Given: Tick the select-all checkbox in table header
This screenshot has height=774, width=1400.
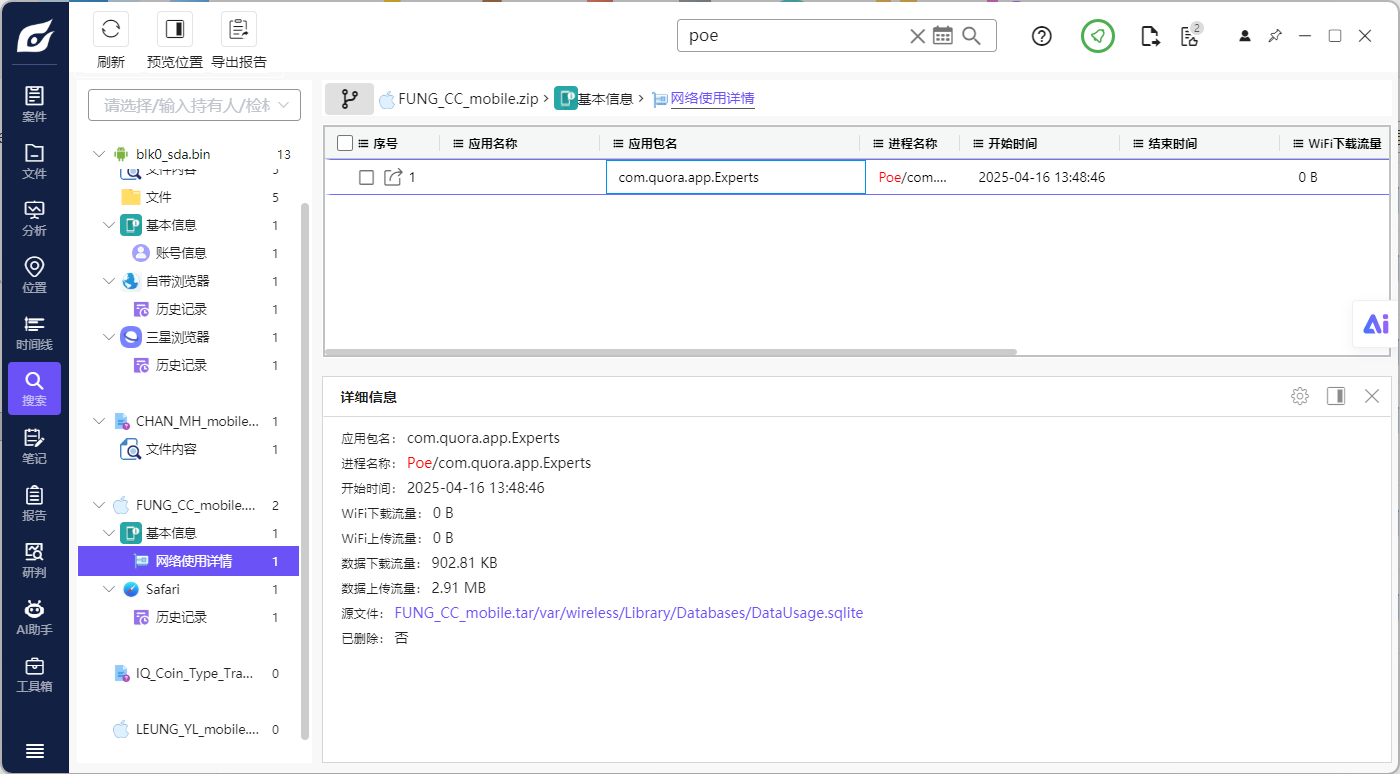Looking at the screenshot, I should [x=345, y=143].
